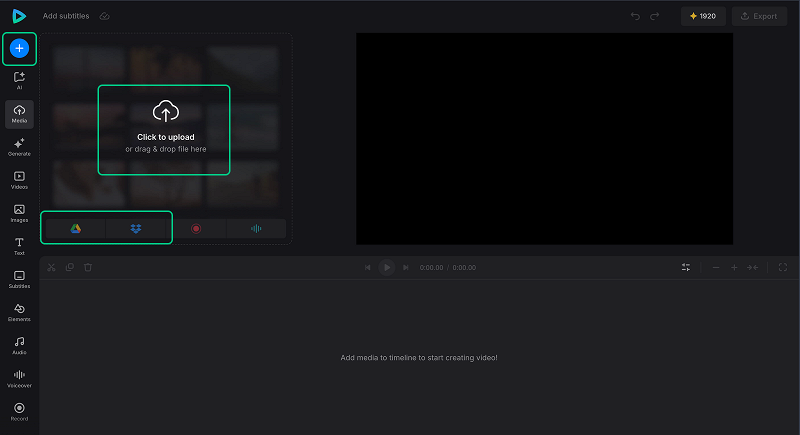
Task: Skip to the next frame
Action: (x=406, y=267)
